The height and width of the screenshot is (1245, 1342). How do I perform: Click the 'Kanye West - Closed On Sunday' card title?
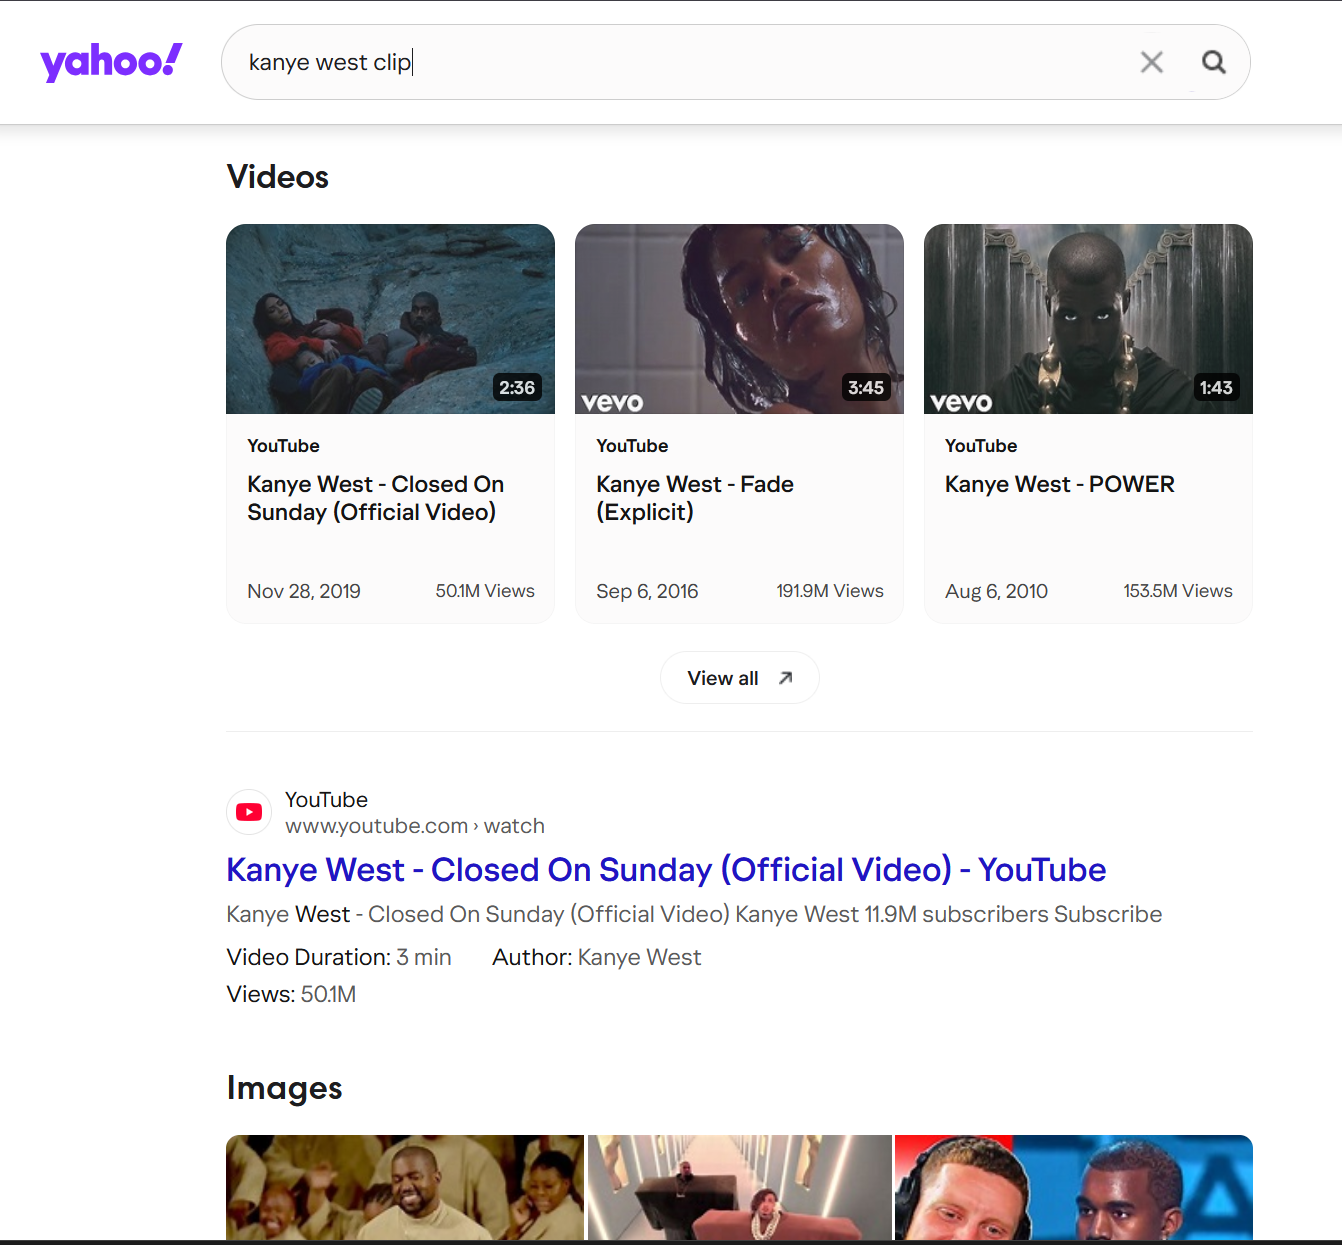[375, 498]
